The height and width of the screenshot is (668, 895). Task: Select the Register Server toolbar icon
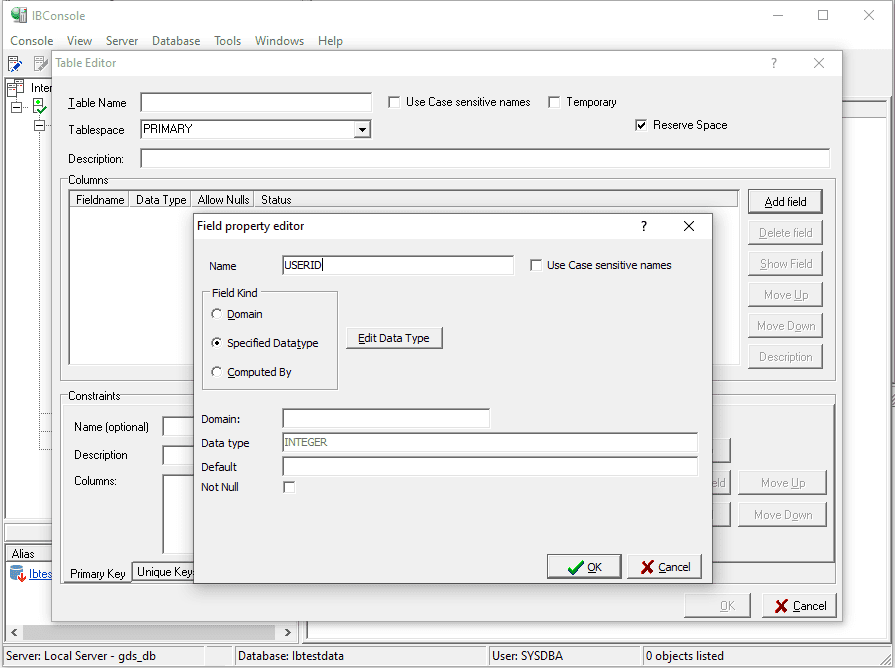14,62
